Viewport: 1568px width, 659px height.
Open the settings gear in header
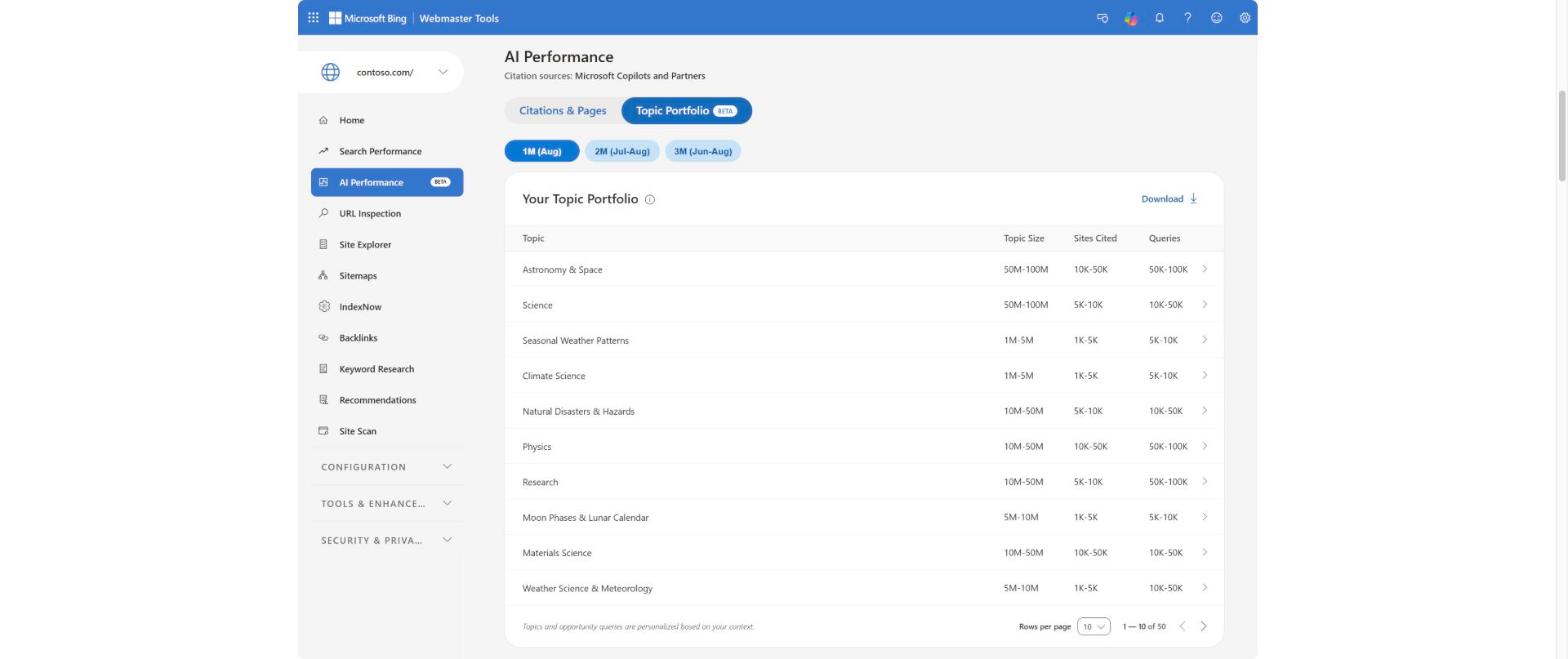[x=1245, y=18]
